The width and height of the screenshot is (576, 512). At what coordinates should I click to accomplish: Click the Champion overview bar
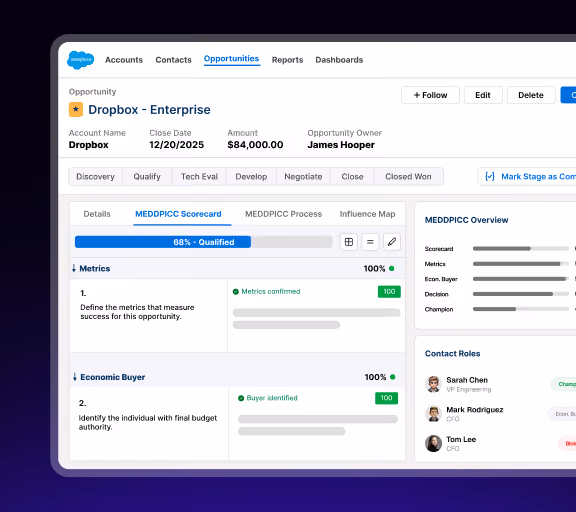coord(521,309)
